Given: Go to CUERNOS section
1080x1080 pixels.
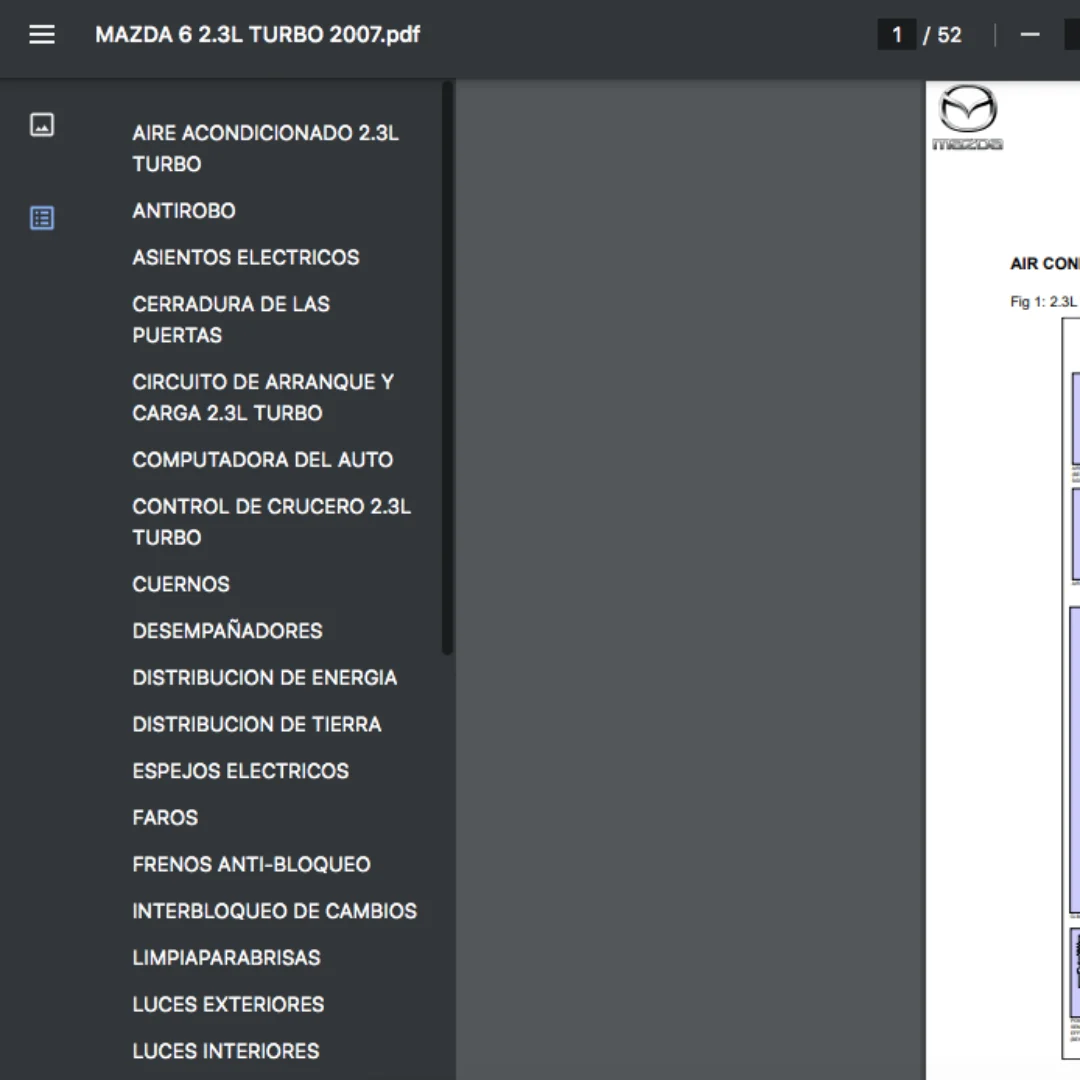Looking at the screenshot, I should click(181, 585).
